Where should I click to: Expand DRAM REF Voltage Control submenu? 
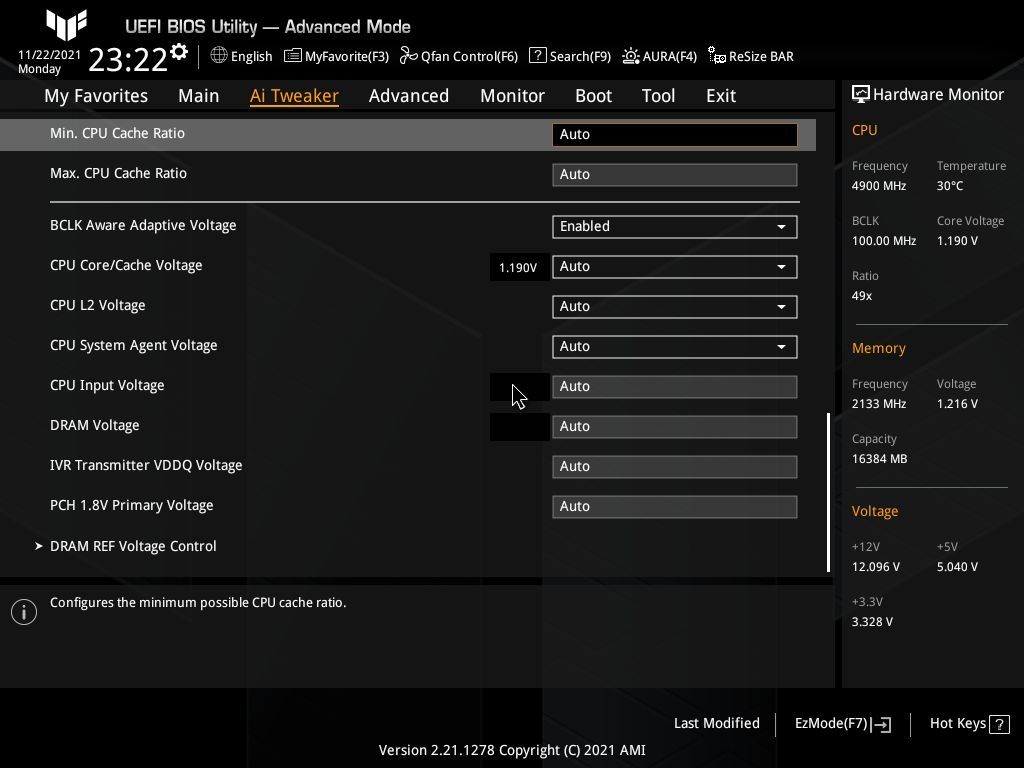pyautogui.click(x=133, y=546)
